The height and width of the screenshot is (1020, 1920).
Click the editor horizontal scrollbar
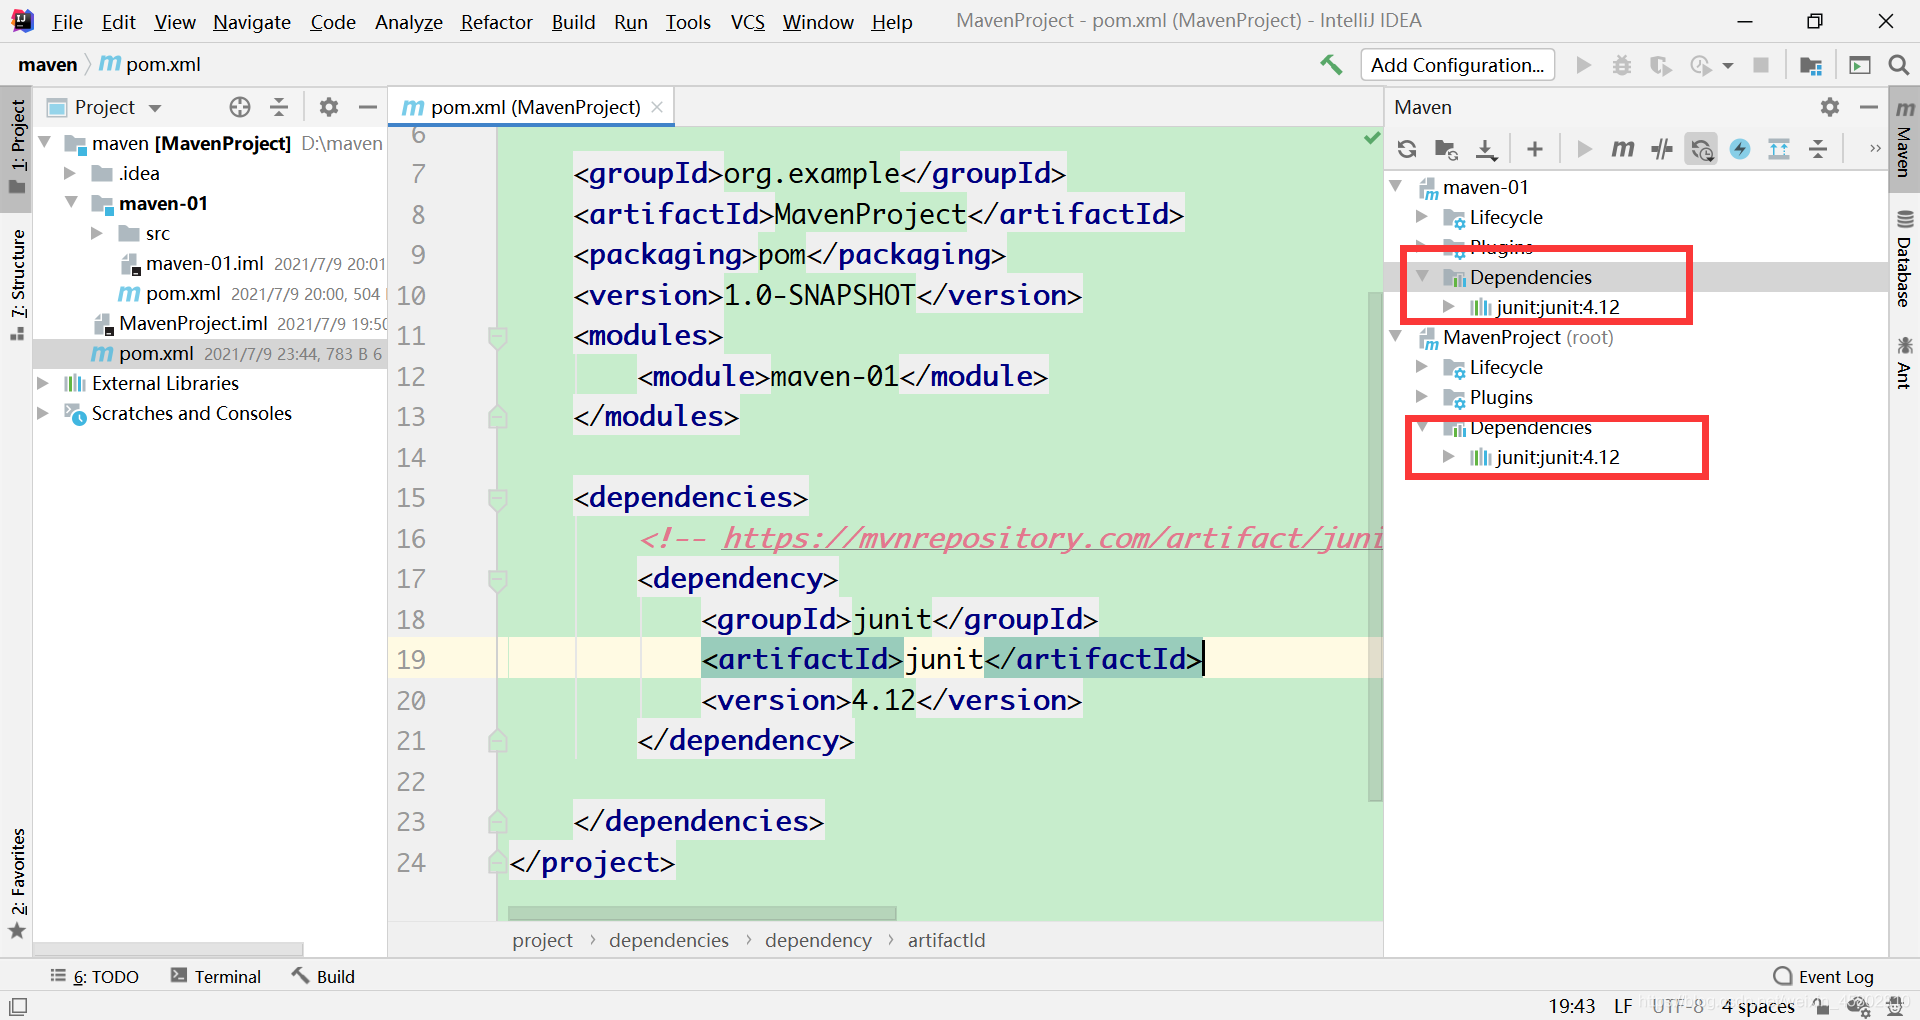click(x=702, y=913)
